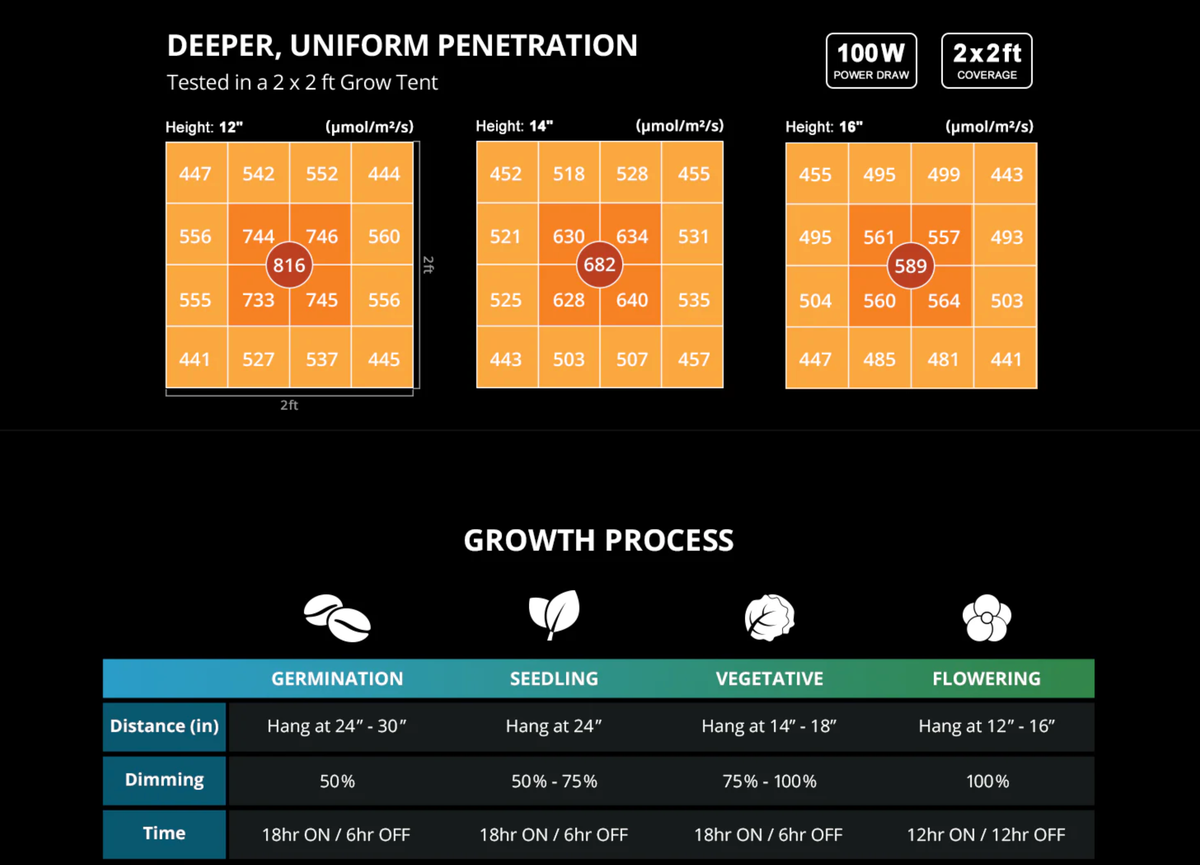
Task: Click the 2x2ft Coverage badge
Action: [x=987, y=61]
